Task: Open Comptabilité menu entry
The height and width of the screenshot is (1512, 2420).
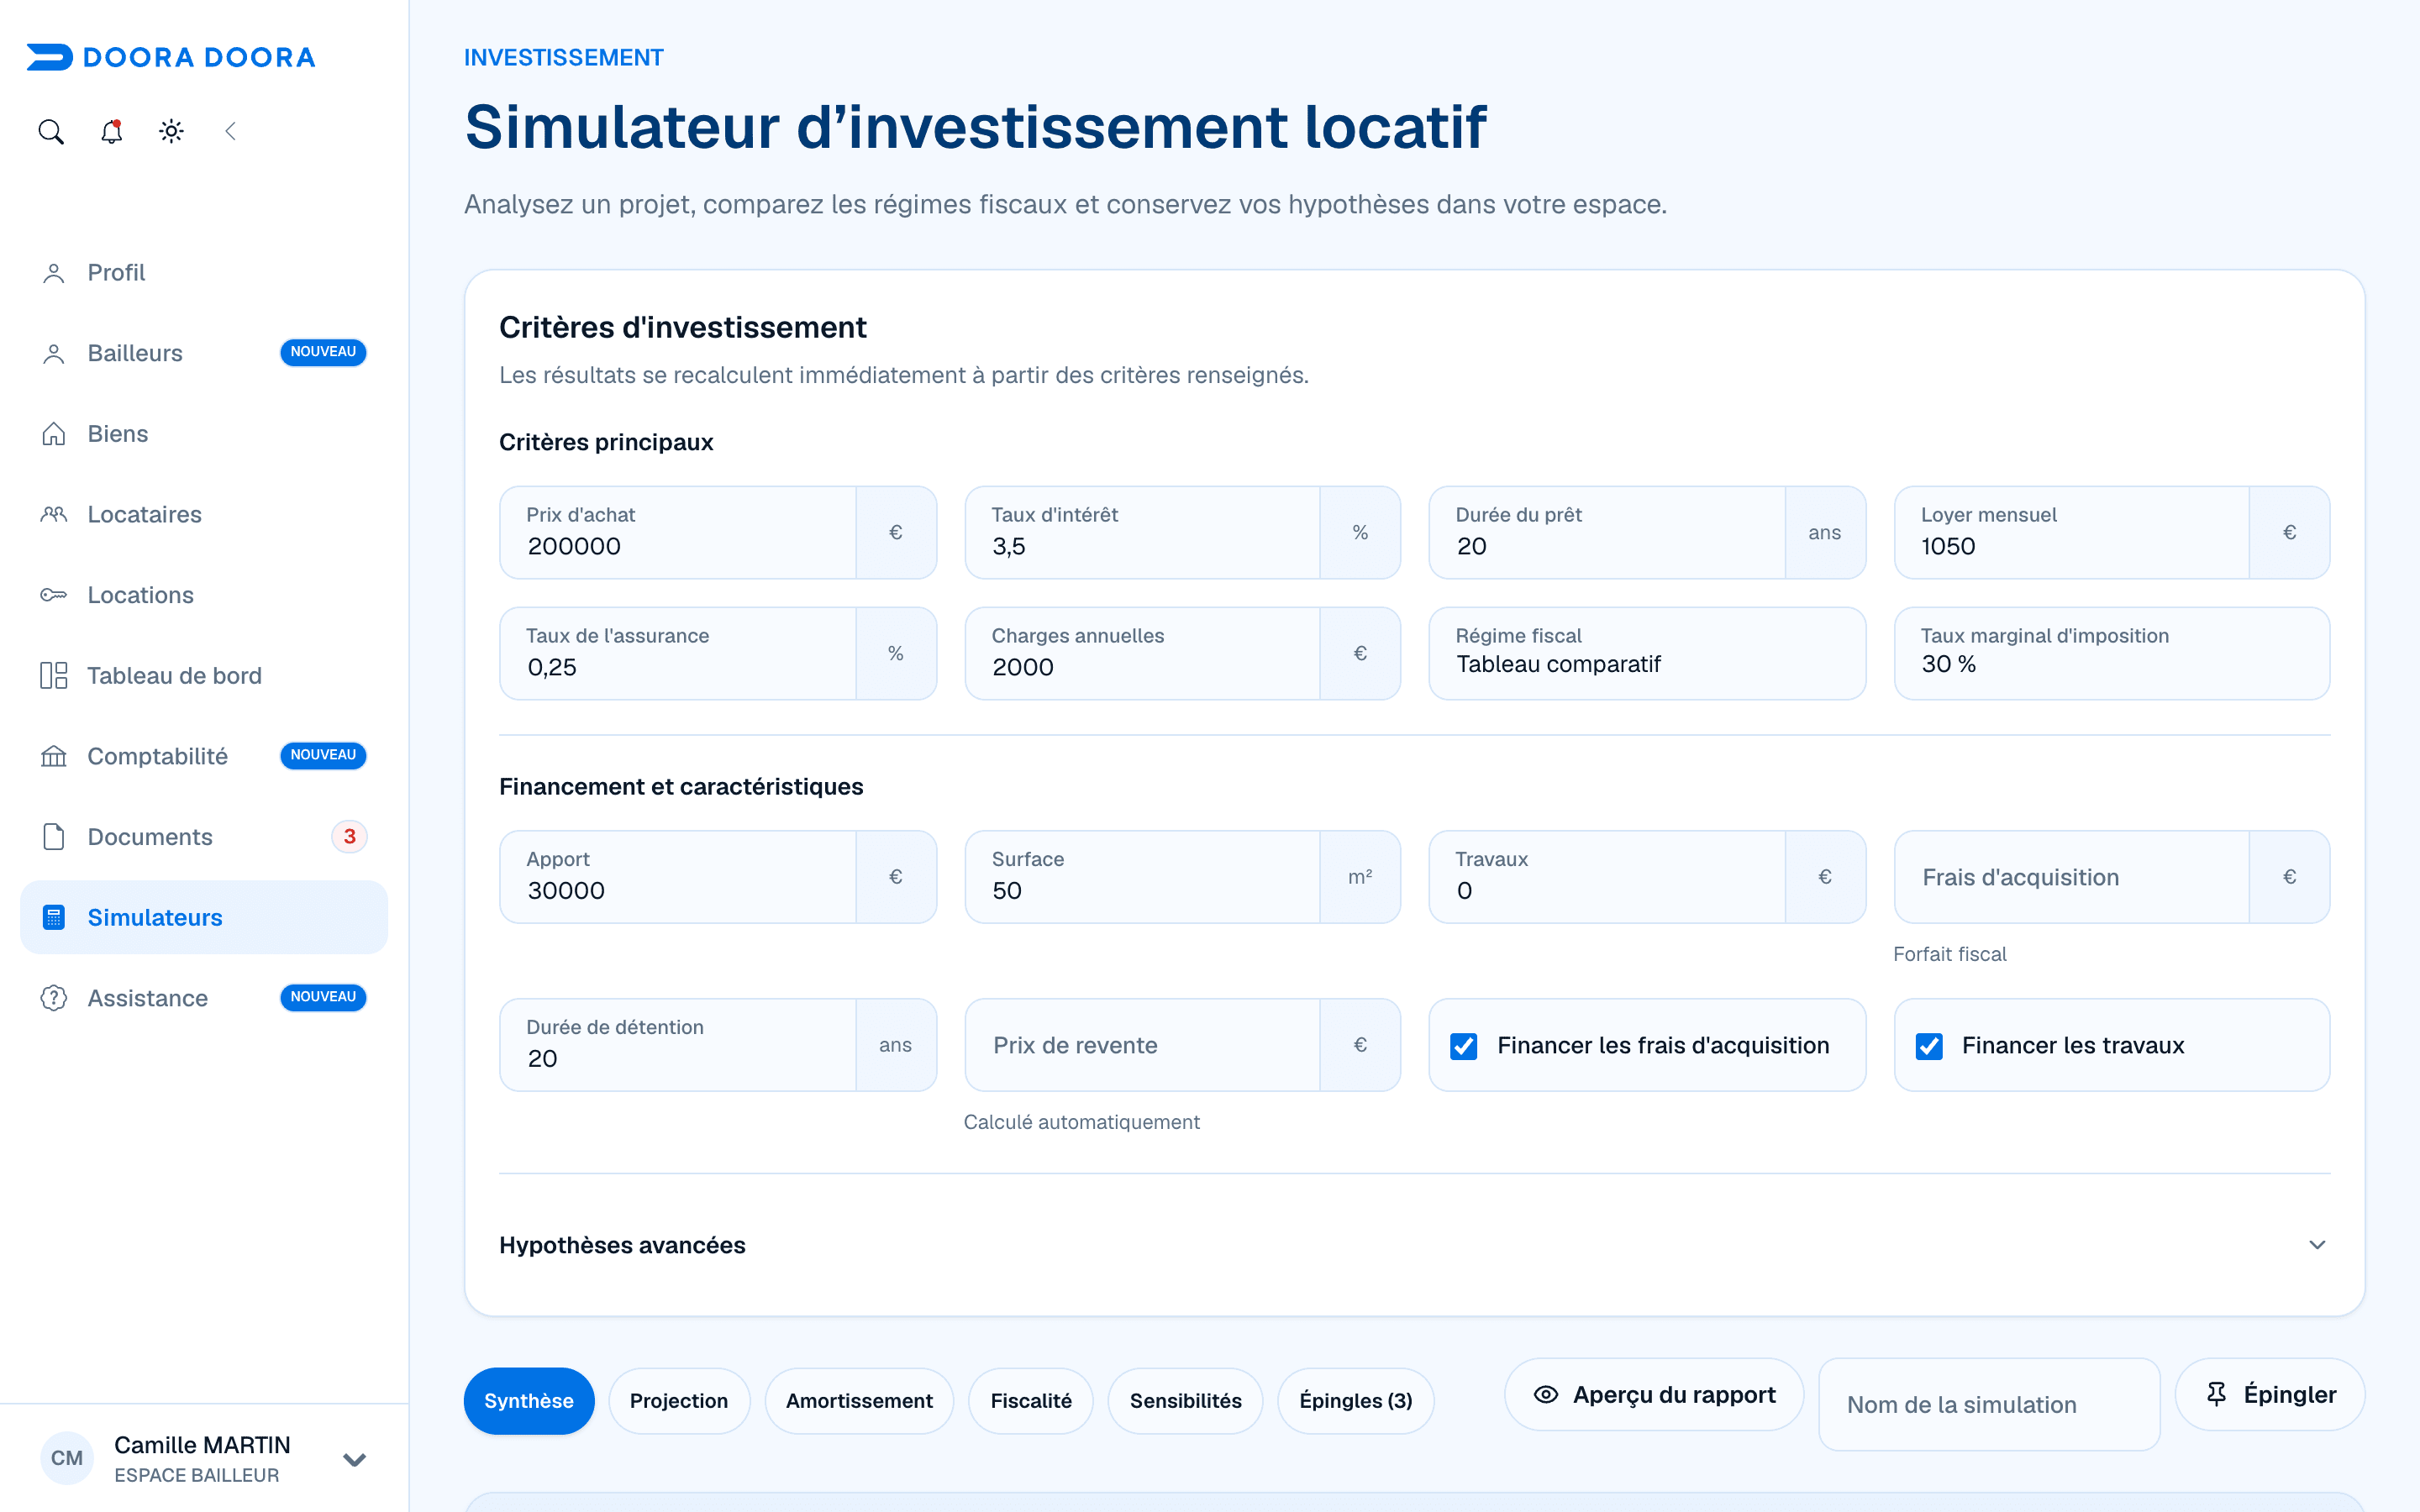Action: click(204, 757)
